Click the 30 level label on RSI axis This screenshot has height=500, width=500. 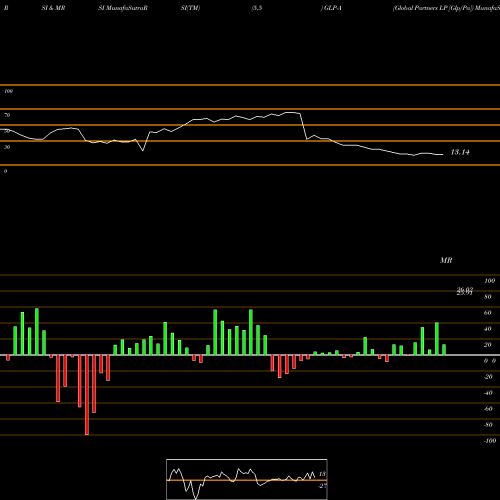[x=7, y=147]
